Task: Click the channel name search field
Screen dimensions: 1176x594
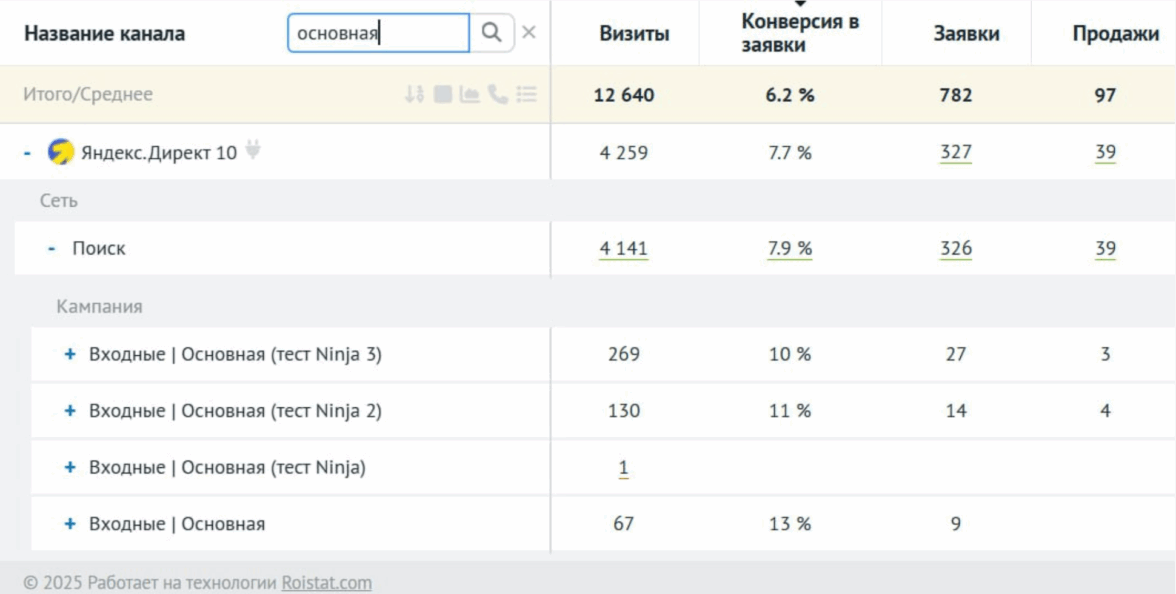Action: tap(378, 33)
